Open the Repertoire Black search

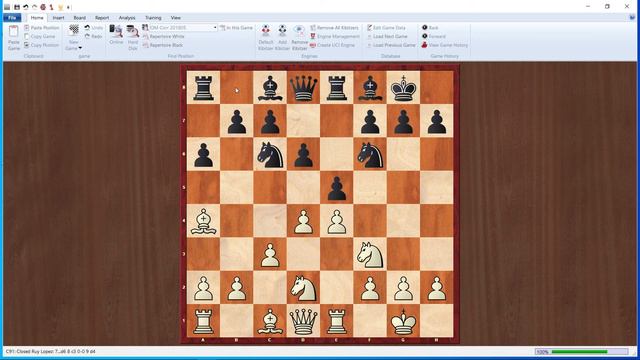[163, 45]
